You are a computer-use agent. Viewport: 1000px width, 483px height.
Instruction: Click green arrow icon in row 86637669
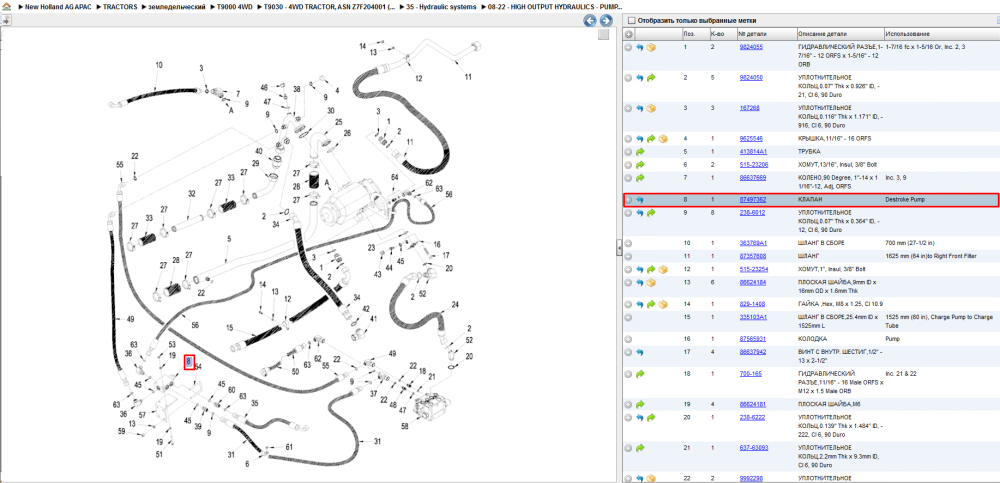pos(640,178)
